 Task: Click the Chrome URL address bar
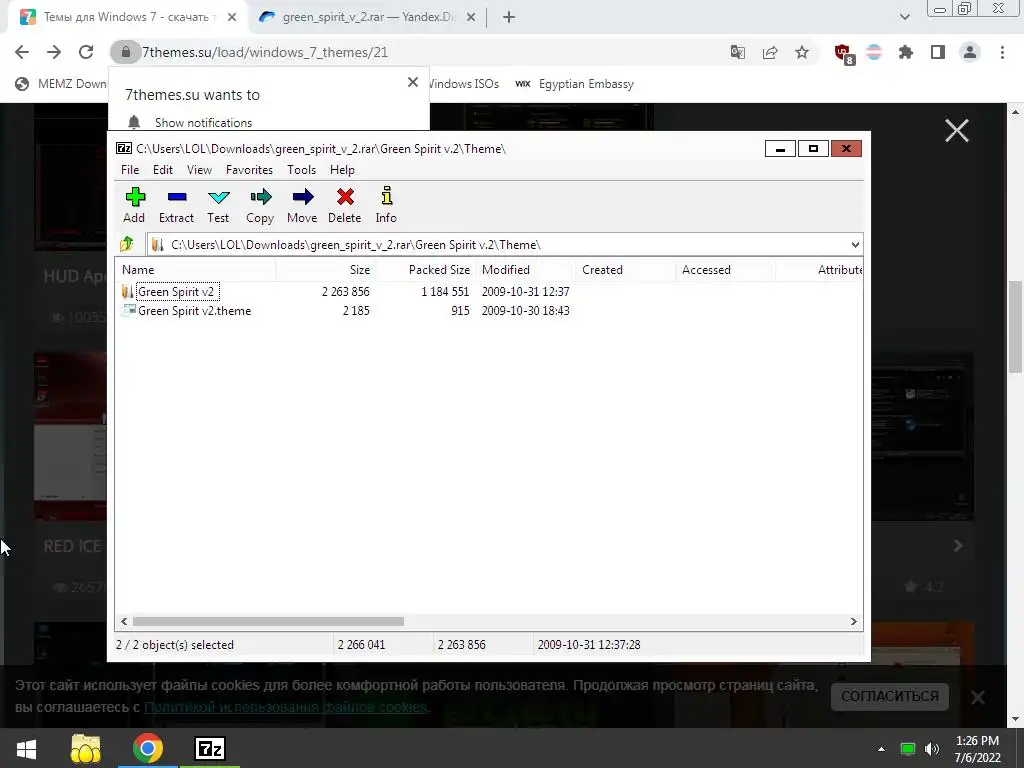click(418, 52)
